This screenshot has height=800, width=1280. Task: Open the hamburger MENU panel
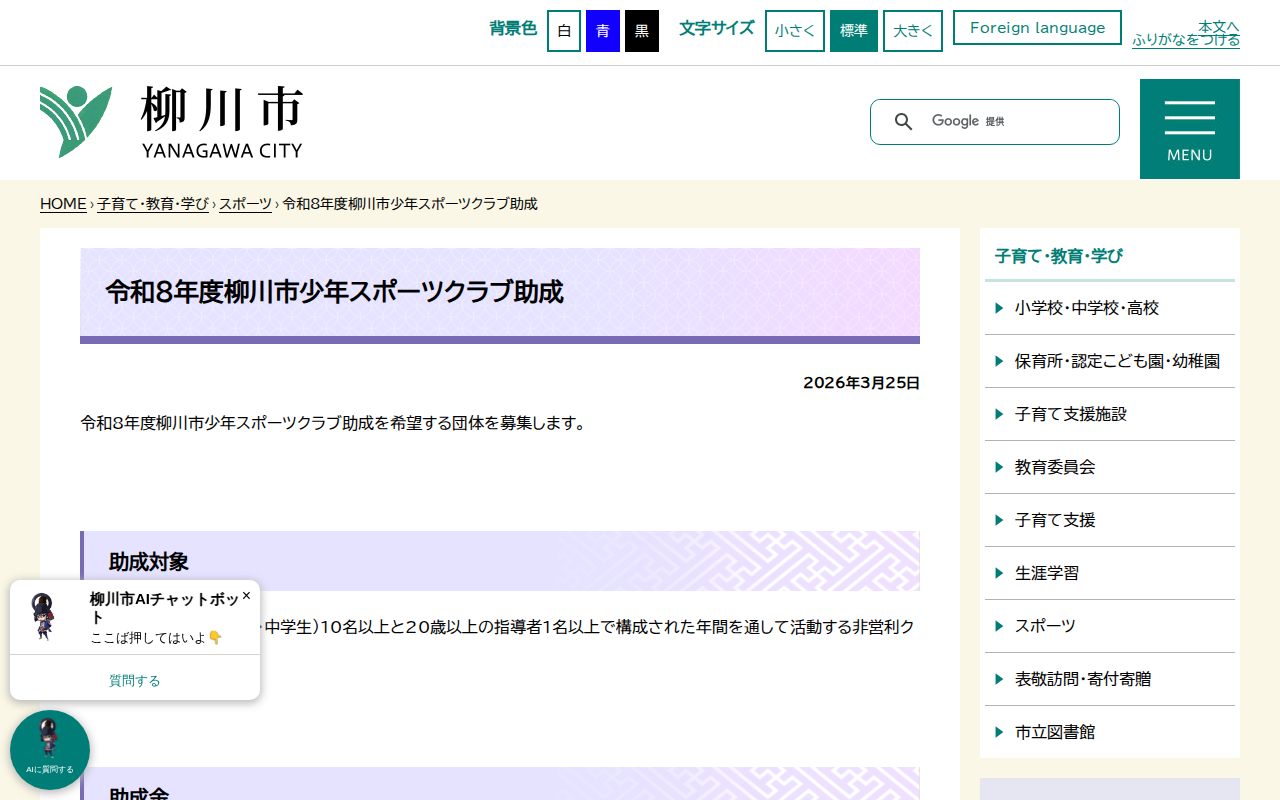tap(1189, 128)
